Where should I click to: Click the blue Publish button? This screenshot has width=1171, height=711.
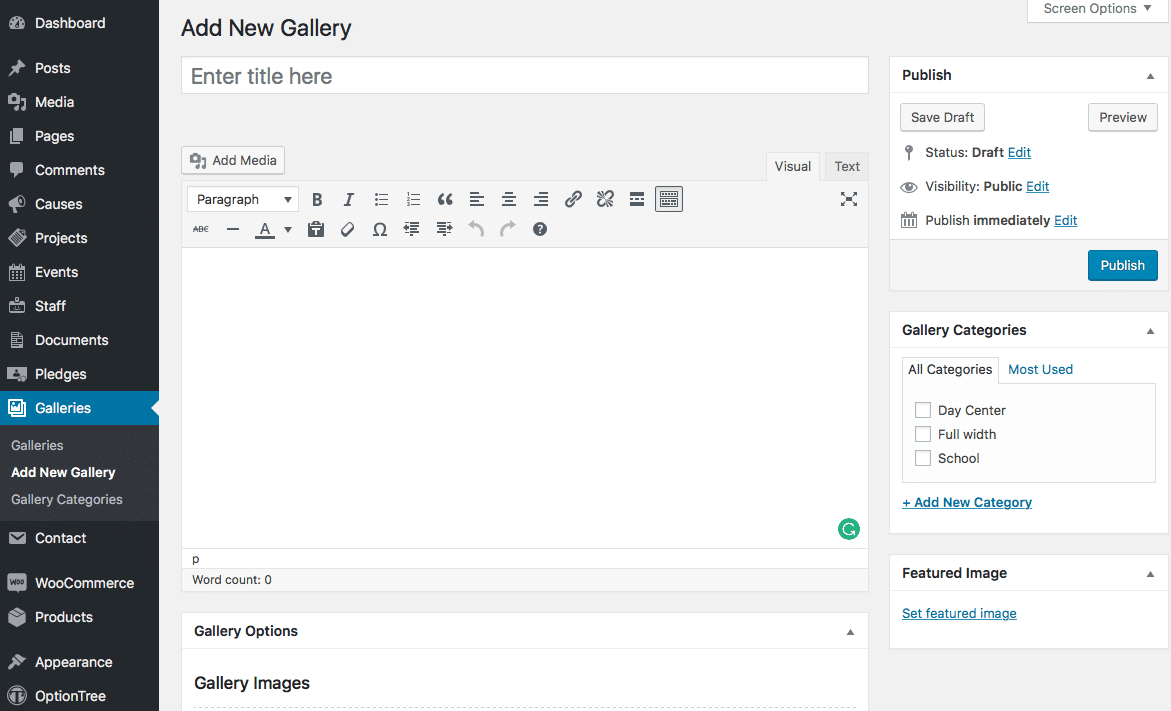click(x=1122, y=265)
